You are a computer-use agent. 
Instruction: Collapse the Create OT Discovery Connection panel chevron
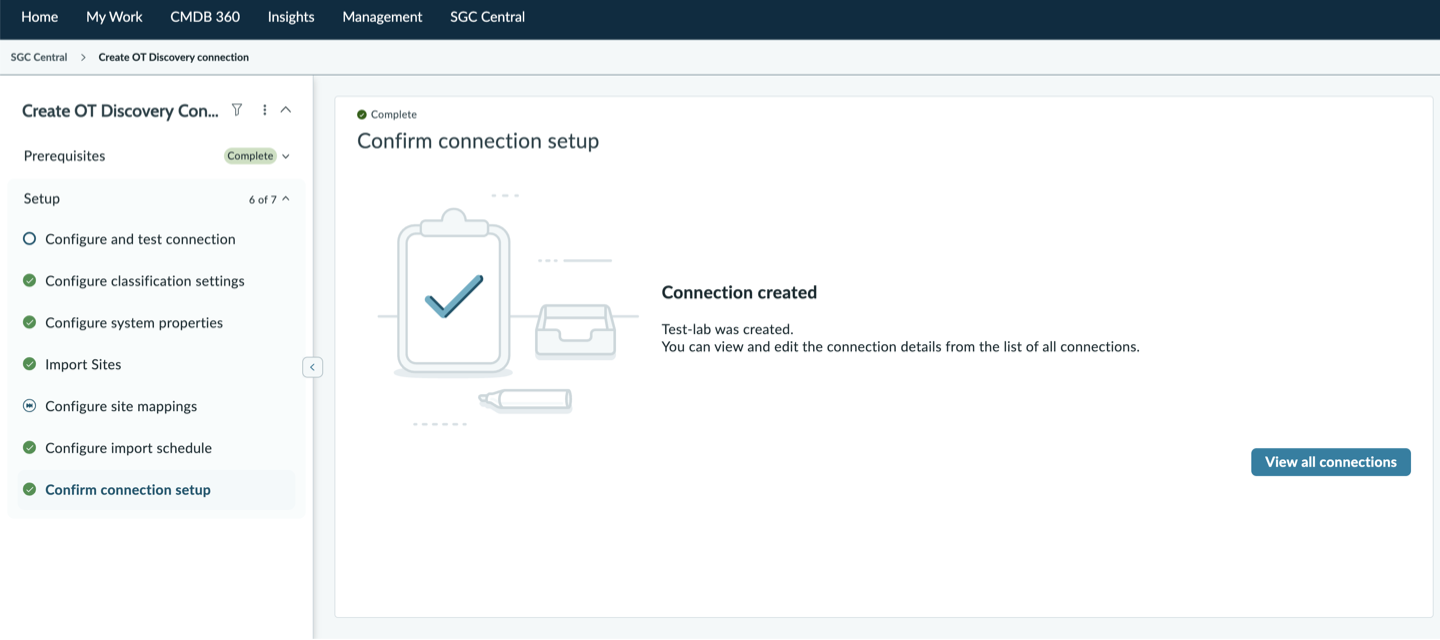(x=286, y=110)
